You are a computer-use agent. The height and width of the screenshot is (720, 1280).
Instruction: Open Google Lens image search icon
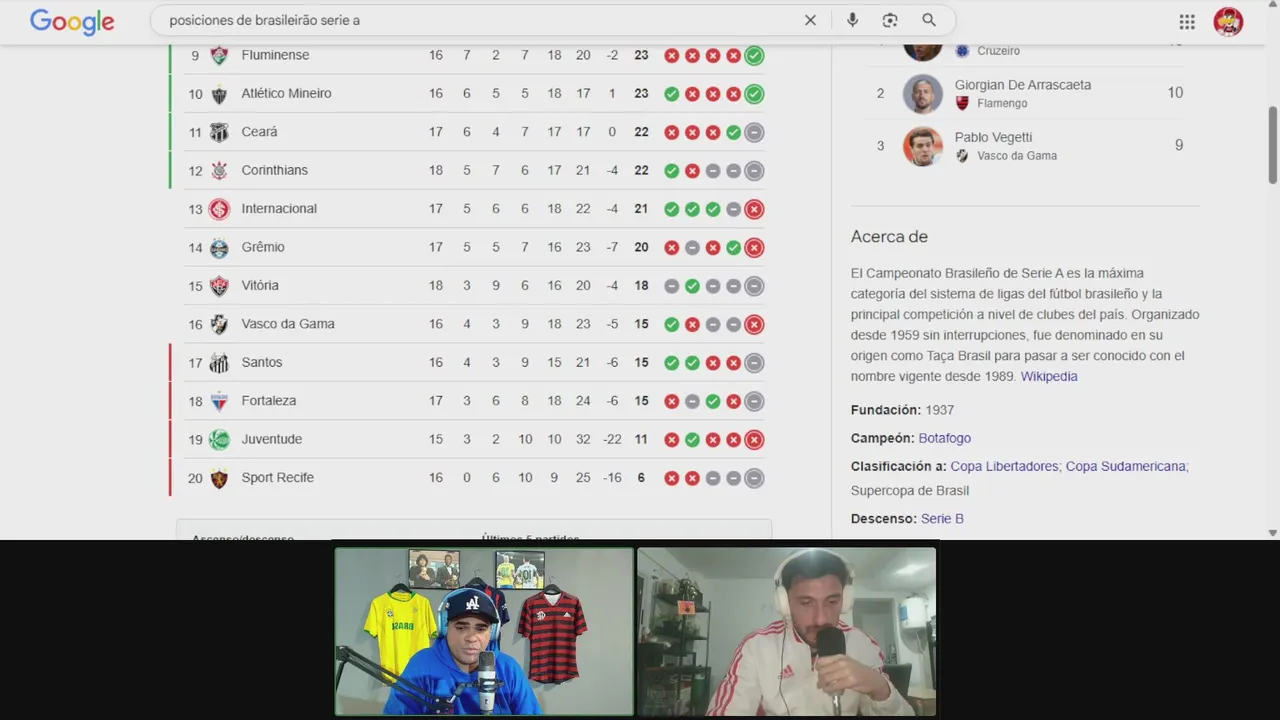(x=890, y=20)
